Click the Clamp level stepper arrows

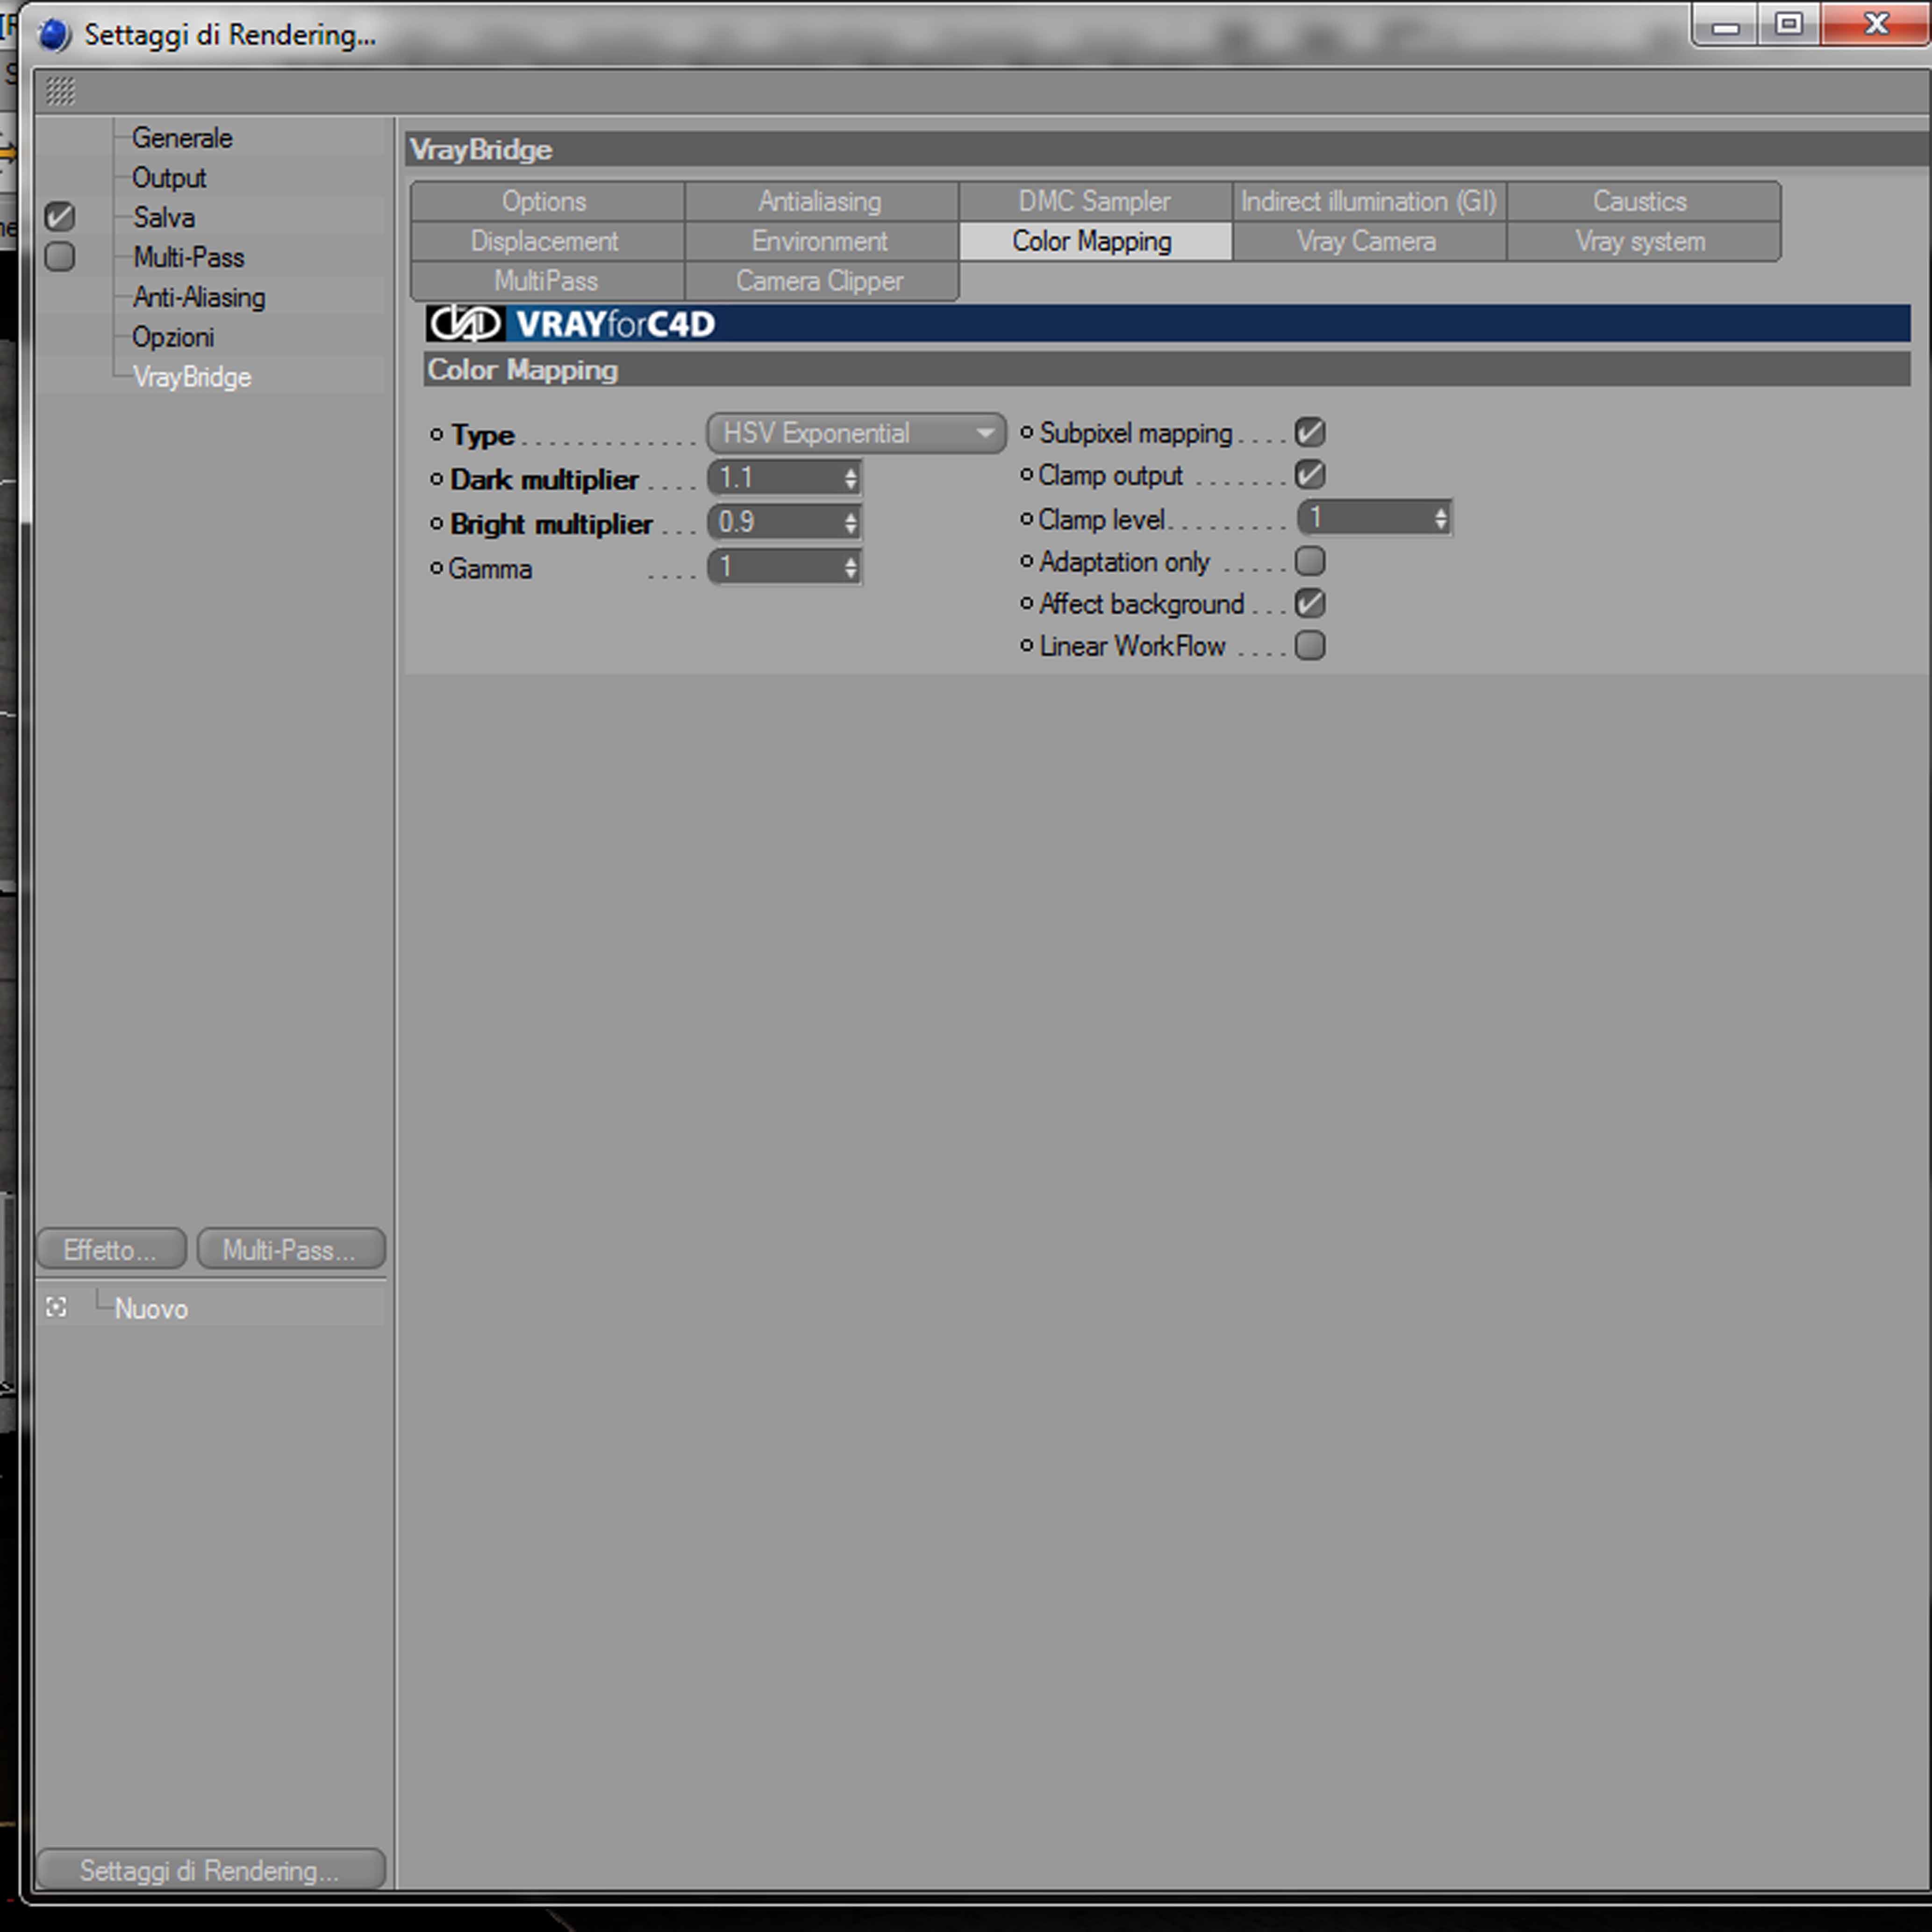(1440, 518)
